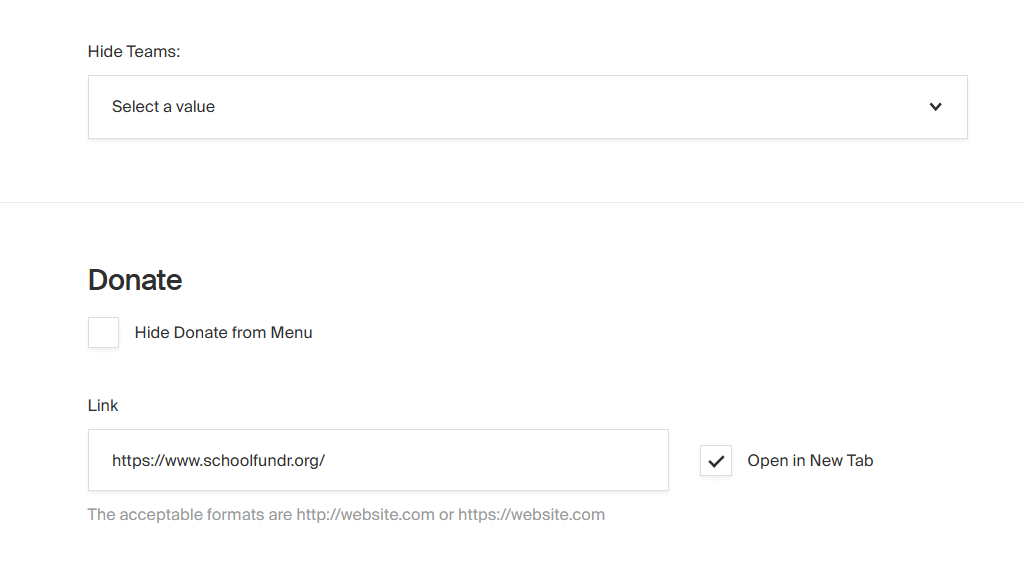Viewport: 1024px width, 572px height.
Task: Click the acceptable formats helper text
Action: [x=346, y=515]
